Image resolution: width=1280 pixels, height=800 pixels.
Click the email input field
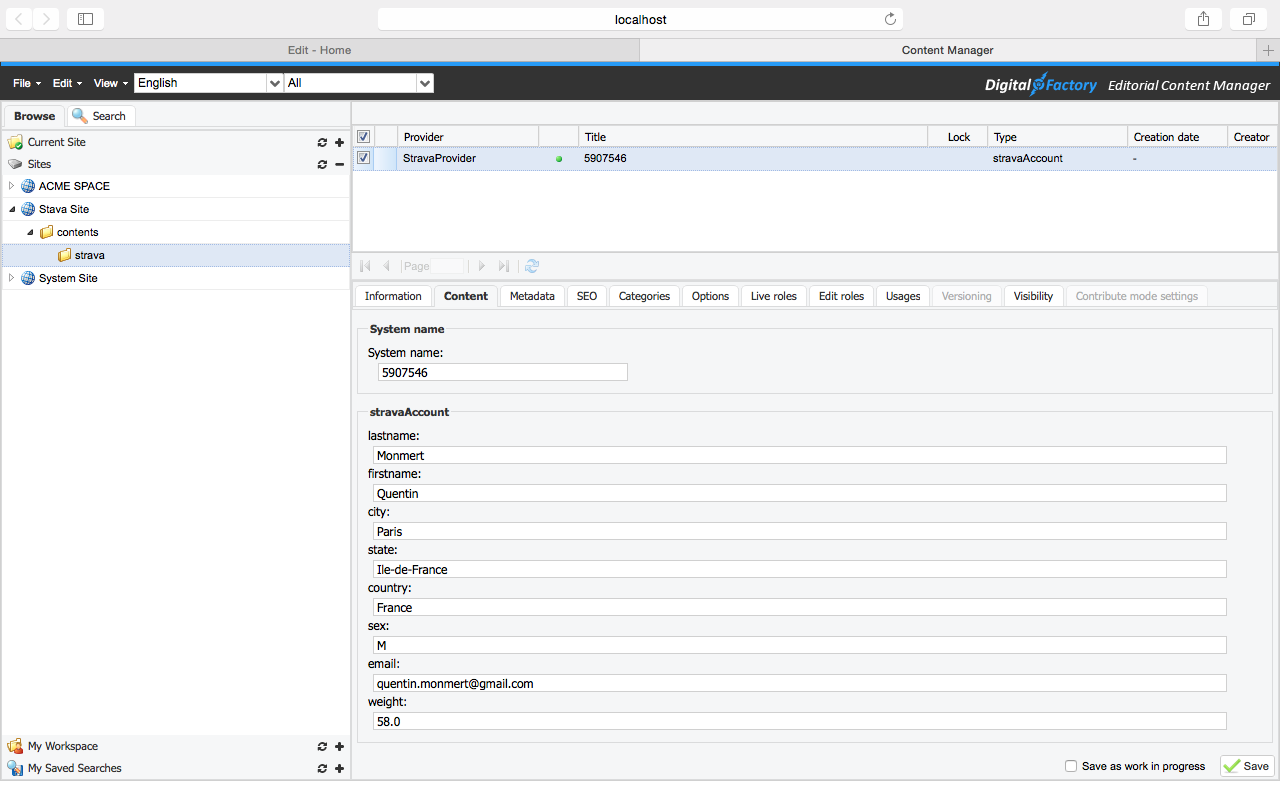point(798,684)
